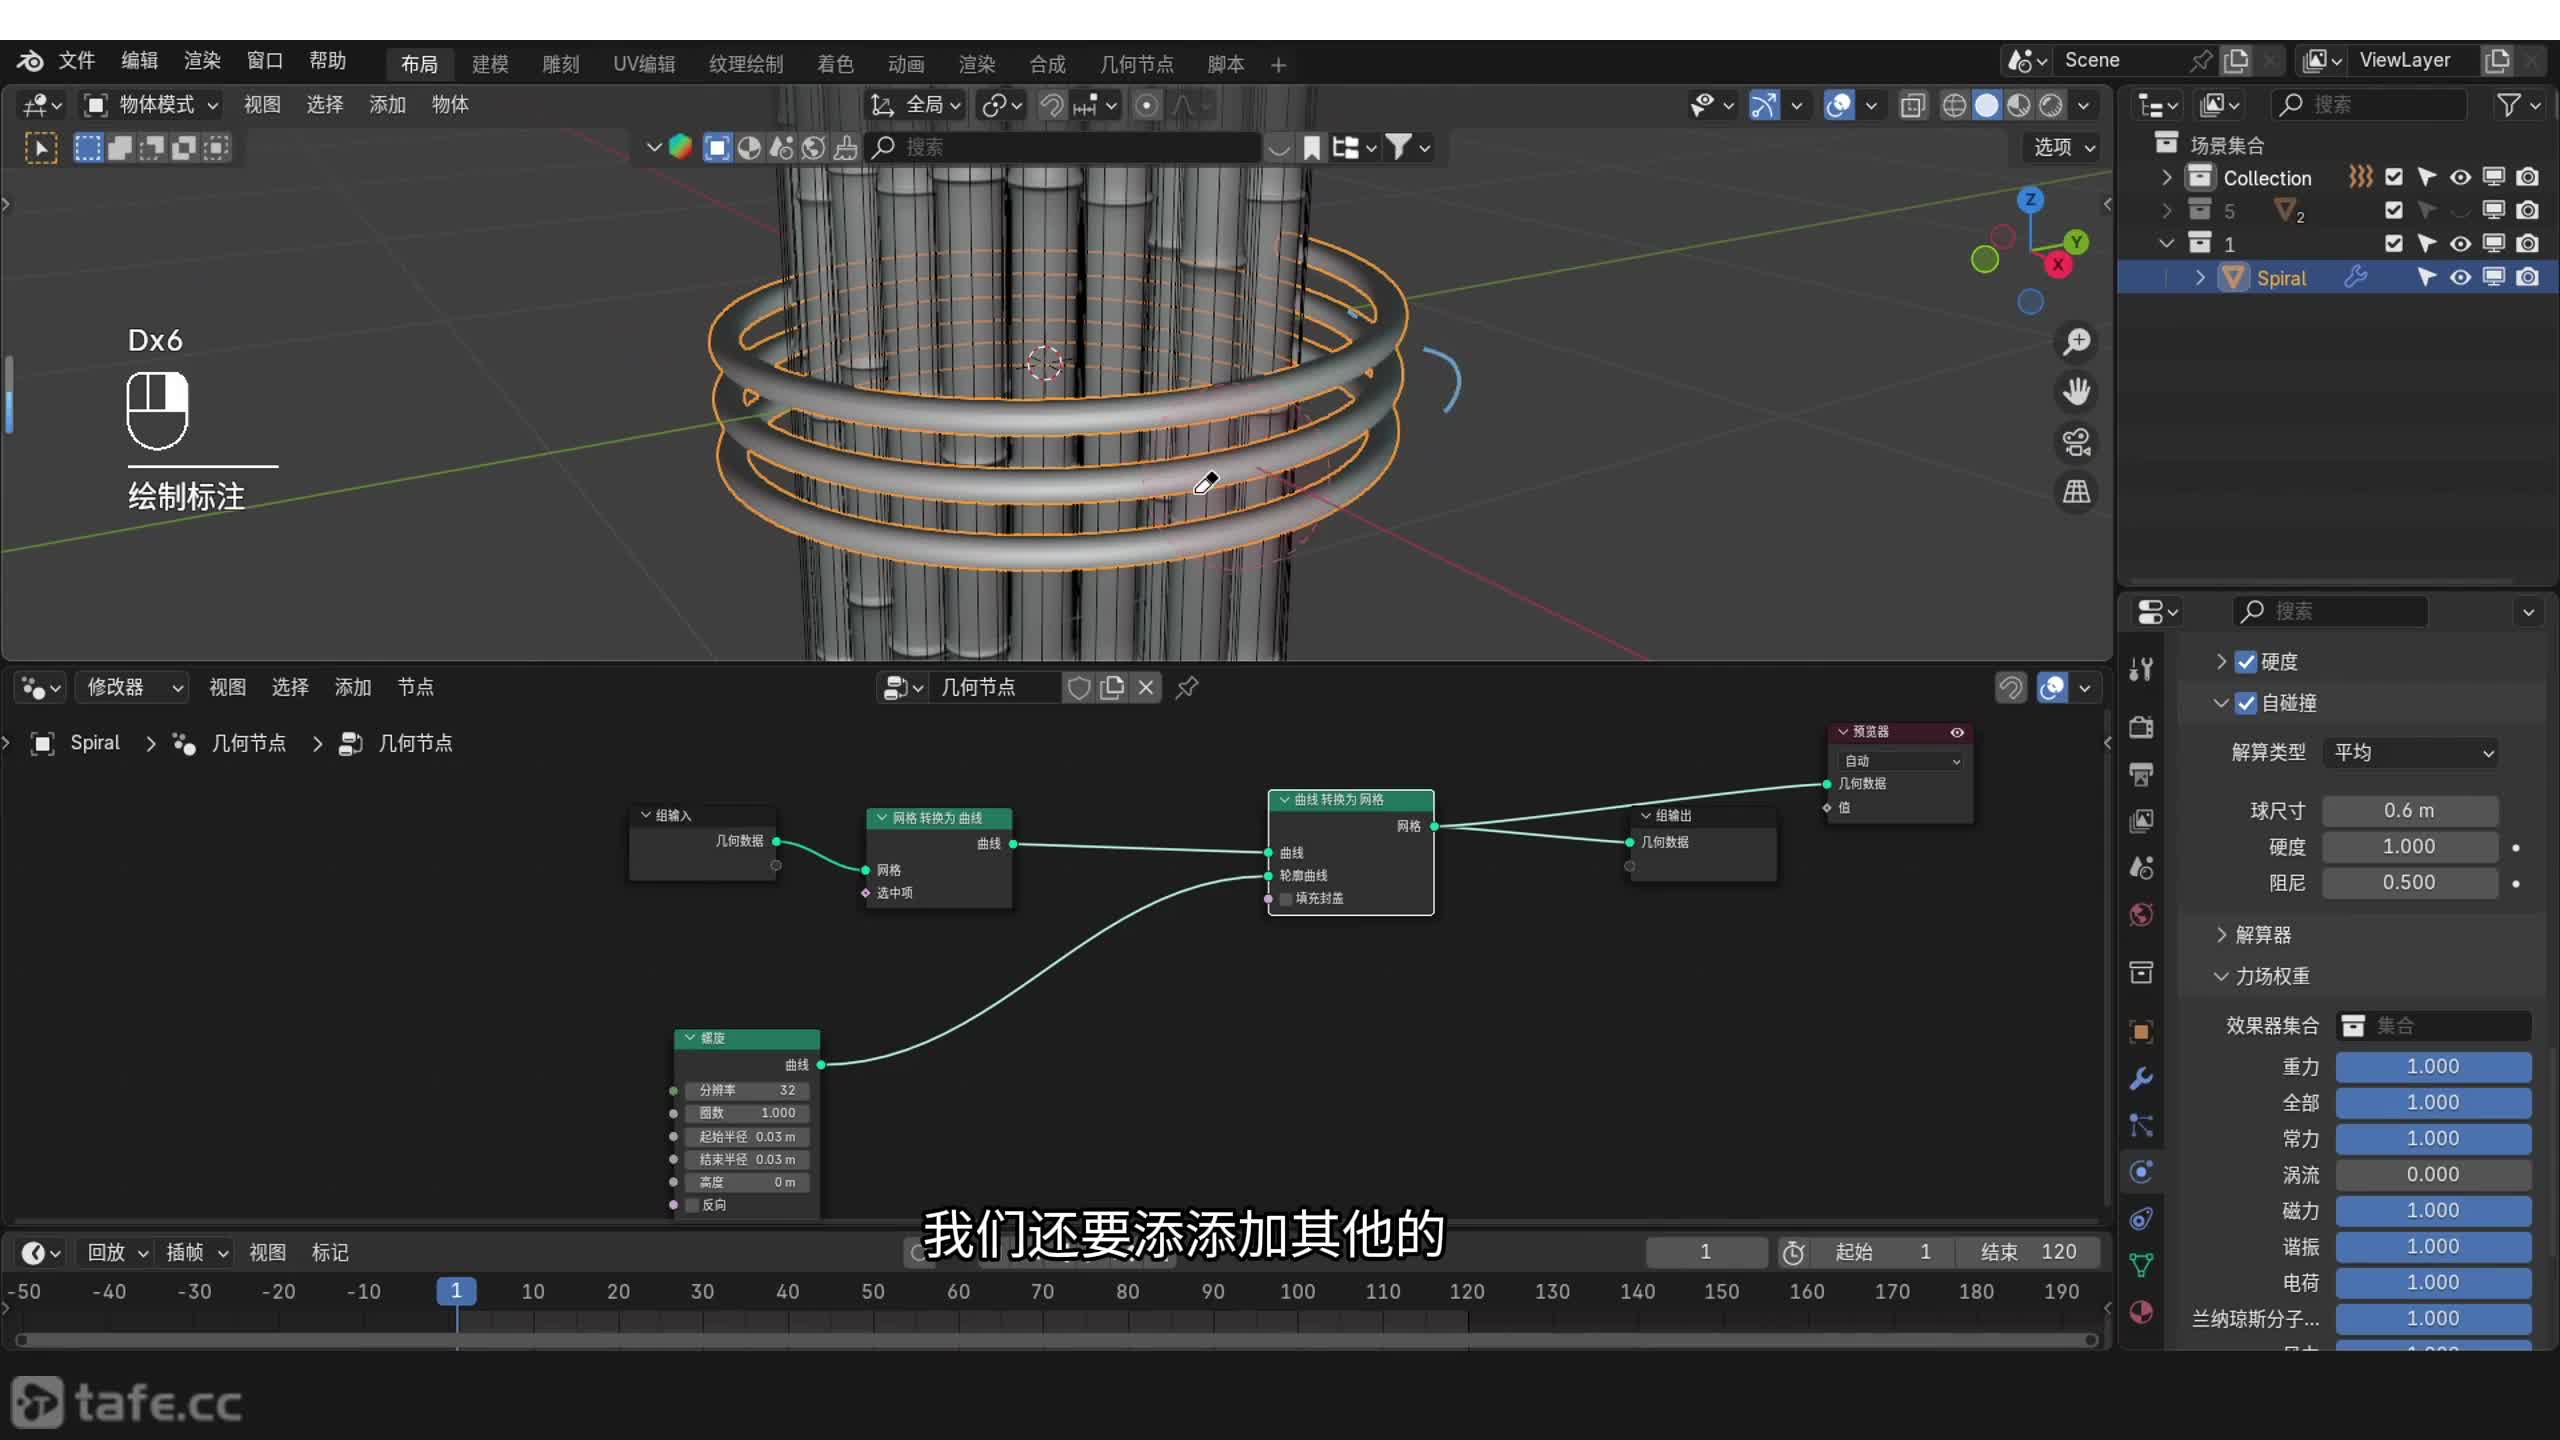
Task: Click the 添加 menu in the 3D viewport
Action: (387, 105)
